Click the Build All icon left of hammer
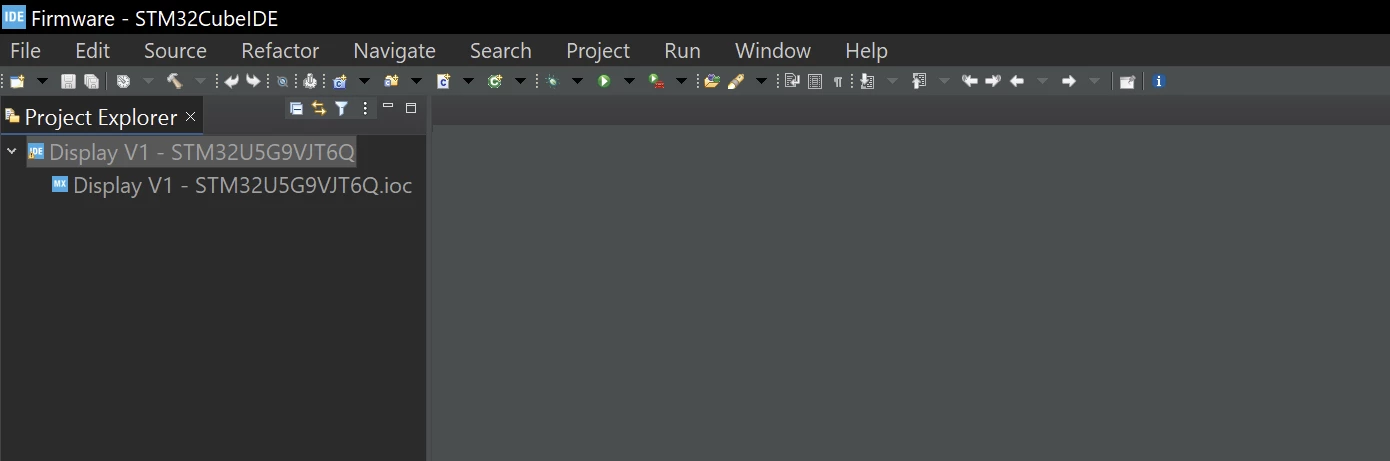This screenshot has width=1390, height=461. 123,81
